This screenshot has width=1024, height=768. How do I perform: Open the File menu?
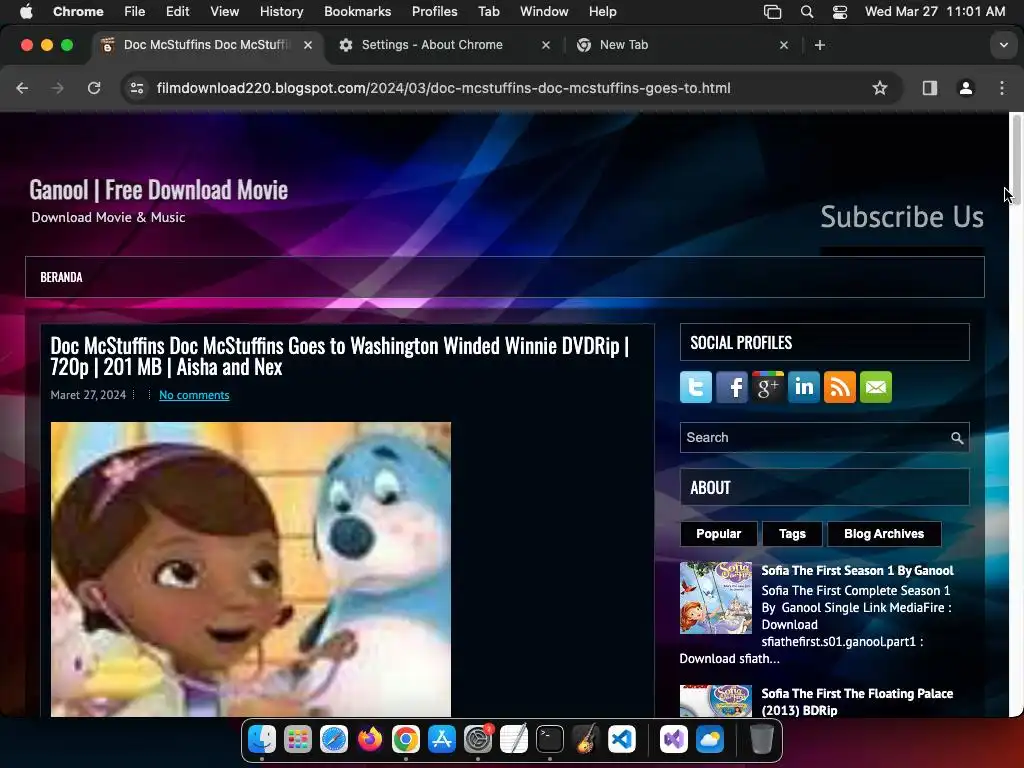tap(135, 12)
